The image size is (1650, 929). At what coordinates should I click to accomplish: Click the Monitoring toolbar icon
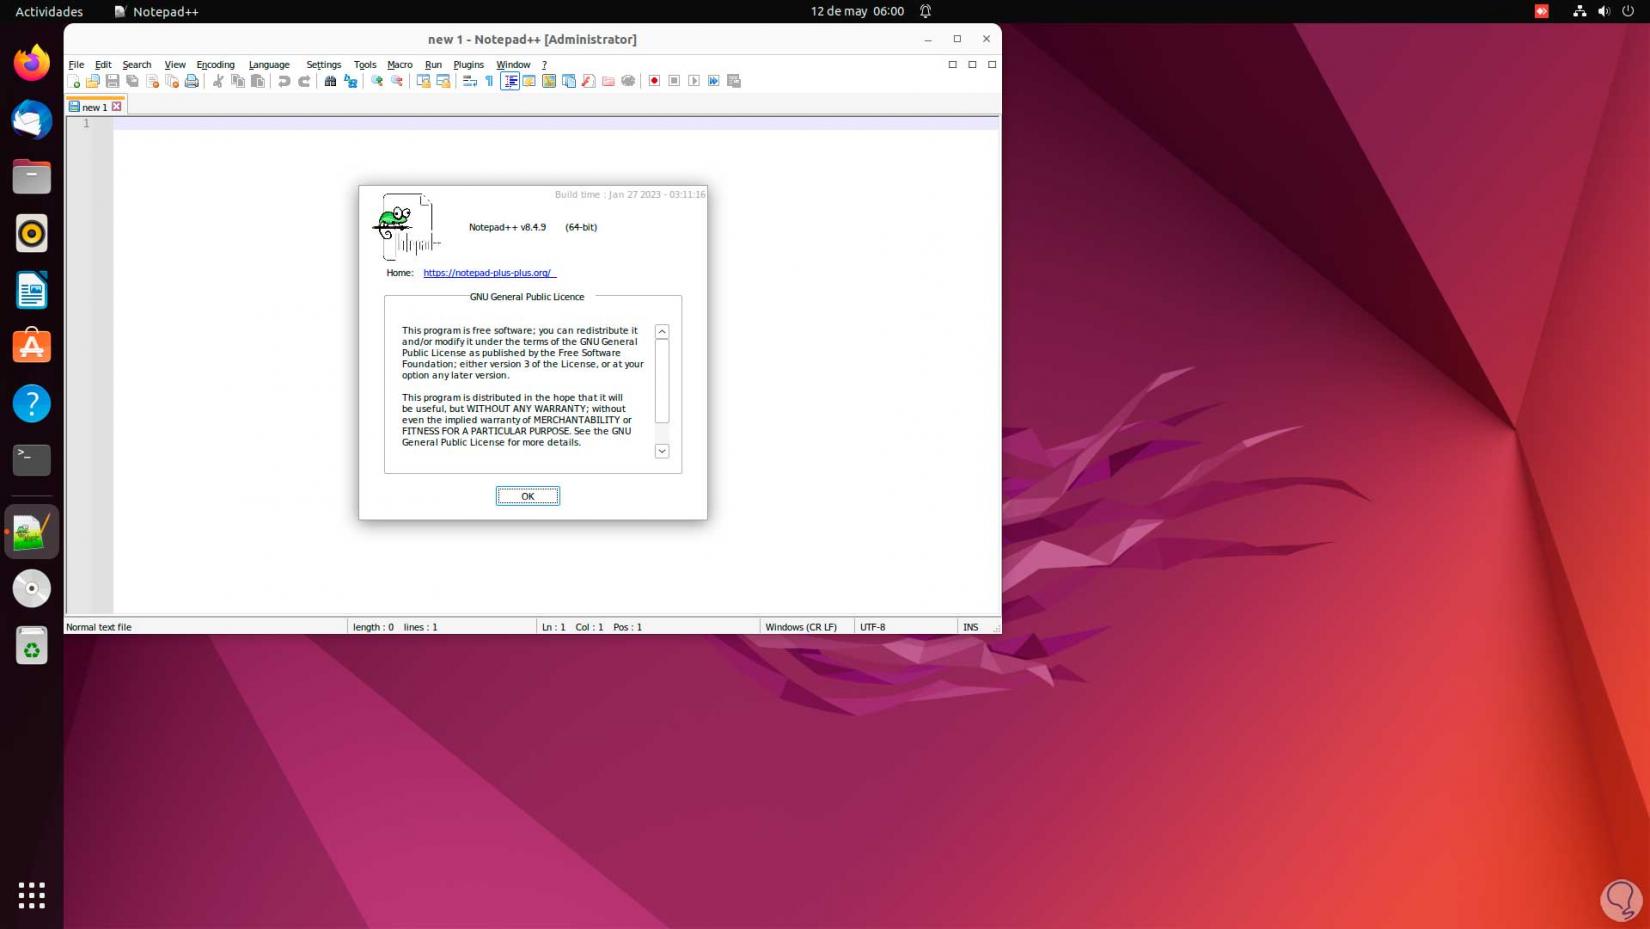tap(628, 81)
